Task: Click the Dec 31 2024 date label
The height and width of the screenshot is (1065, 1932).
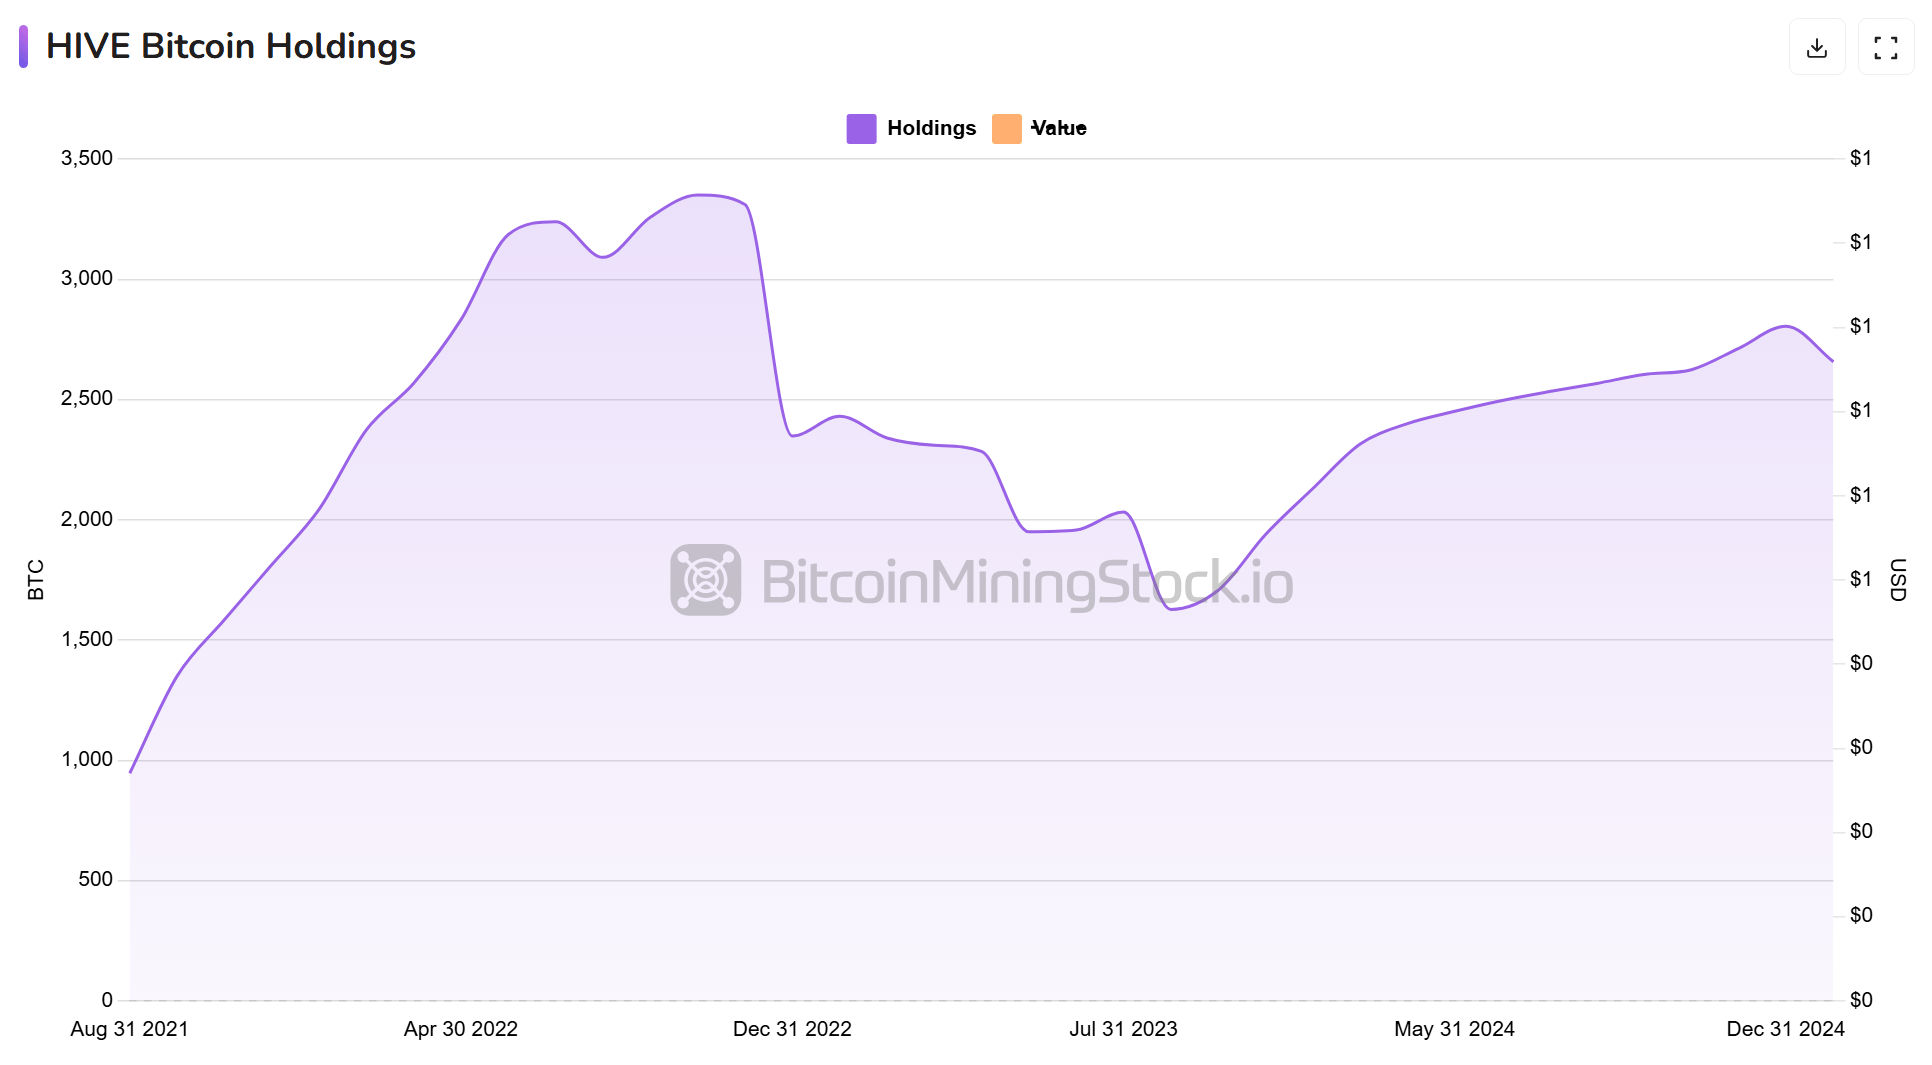Action: pos(1785,1029)
